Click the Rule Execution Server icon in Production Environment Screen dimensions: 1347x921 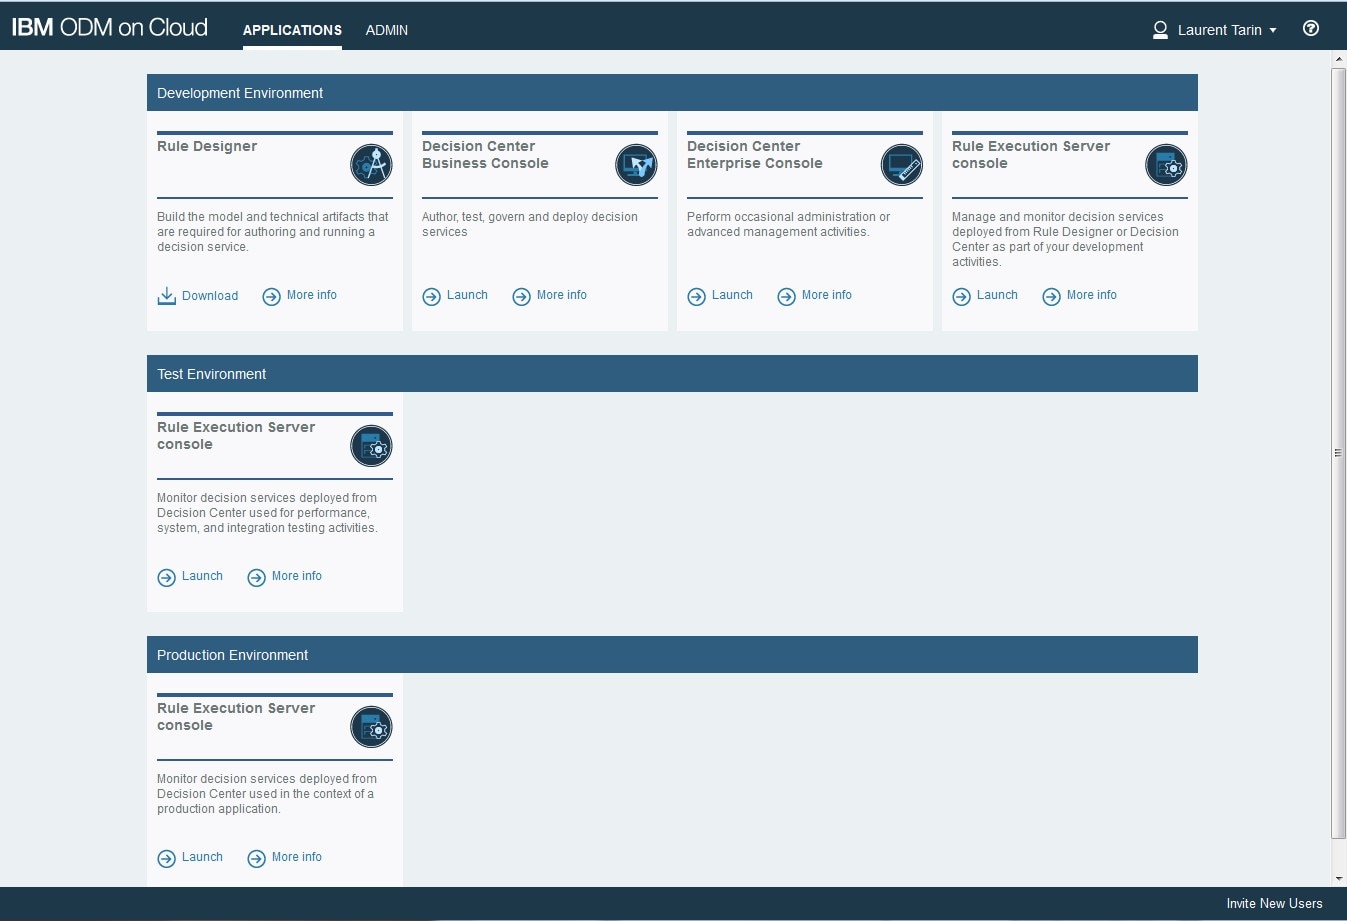tap(371, 727)
